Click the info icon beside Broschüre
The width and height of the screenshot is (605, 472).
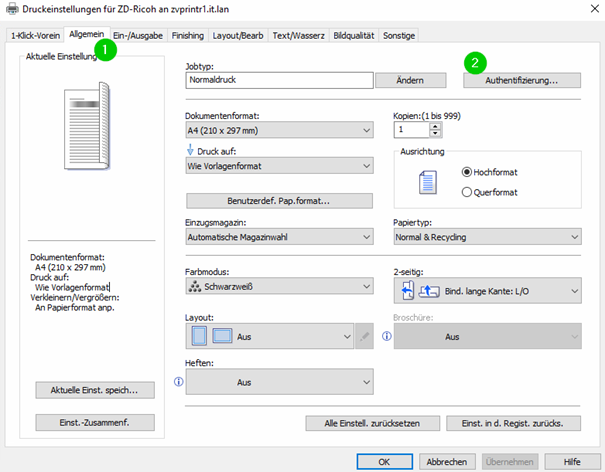(387, 336)
